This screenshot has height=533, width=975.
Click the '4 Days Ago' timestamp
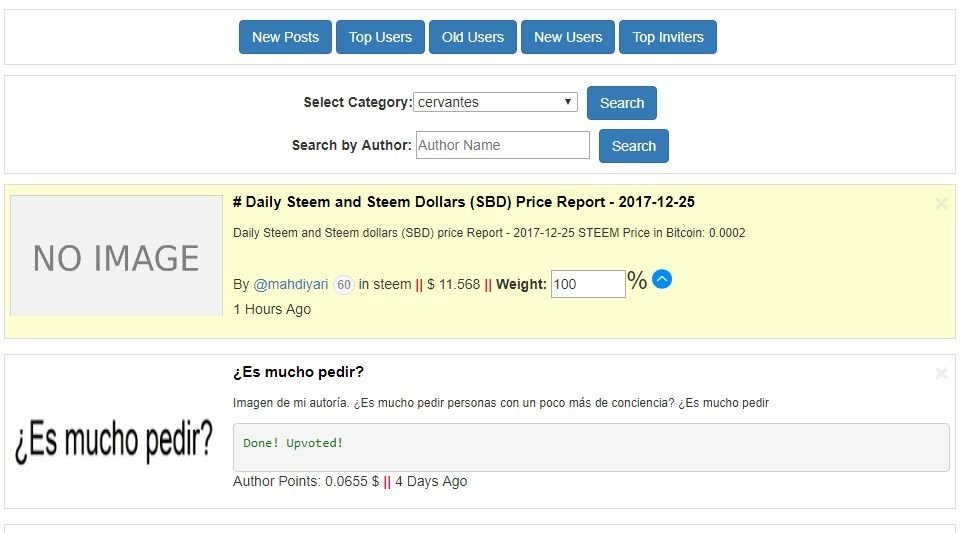tap(431, 481)
